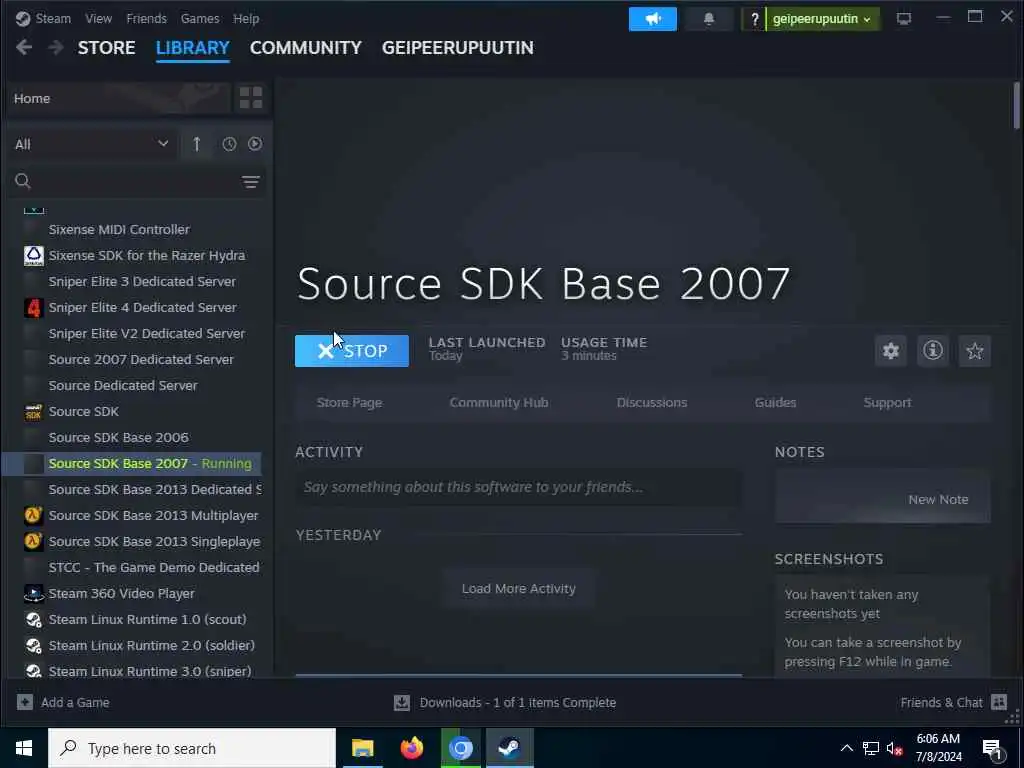The image size is (1024, 768).
Task: Switch to the LIBRARY tab
Action: point(193,48)
